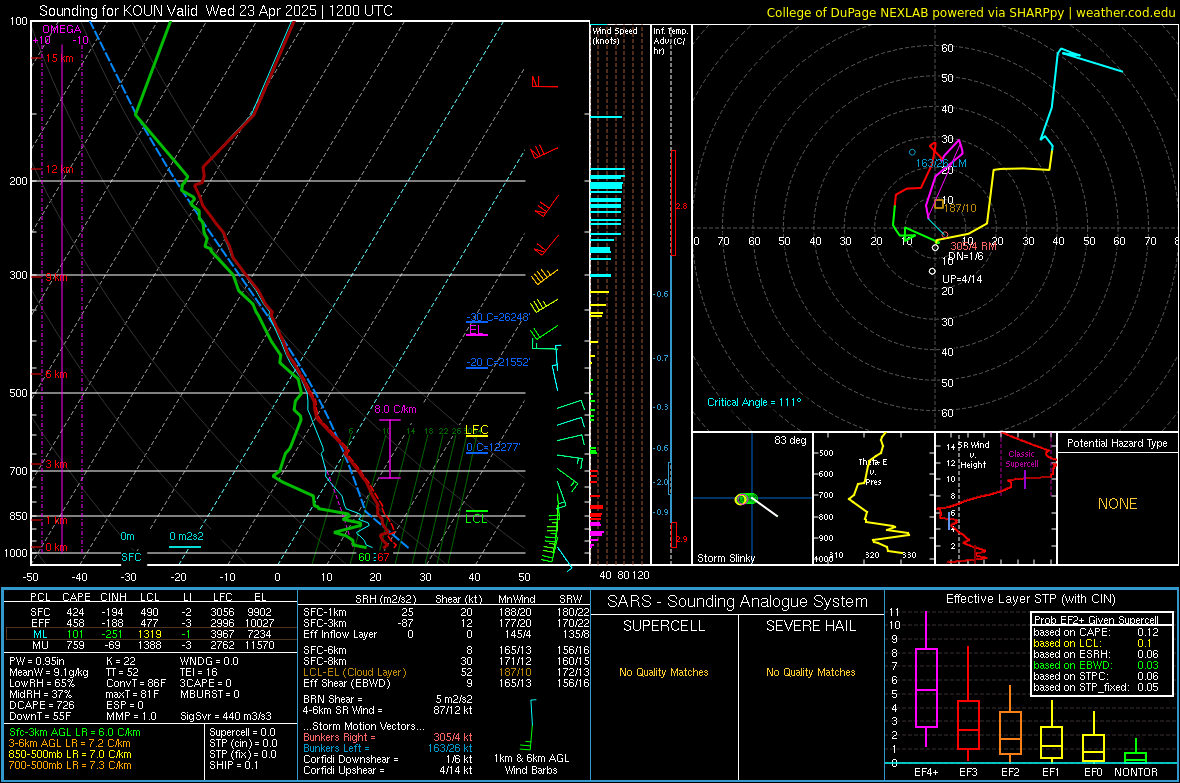Click the magenta 8.0 C/km lapse rate bracket

click(x=390, y=449)
